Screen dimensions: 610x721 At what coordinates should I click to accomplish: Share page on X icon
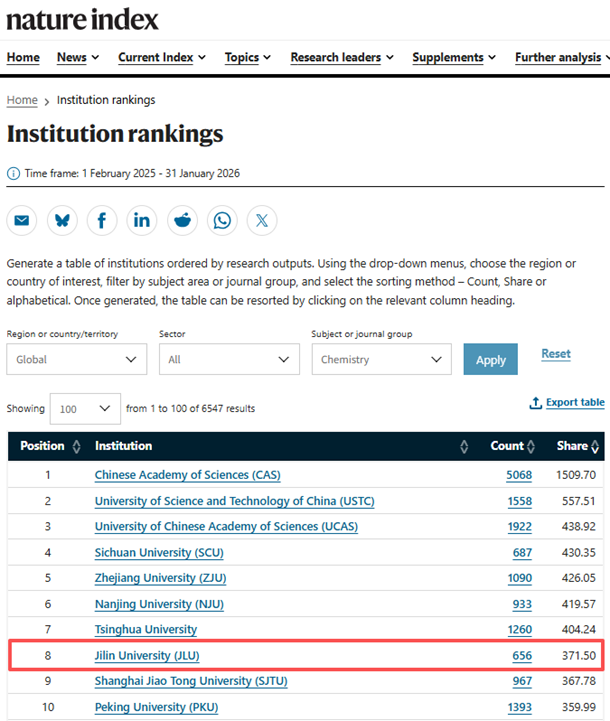(x=262, y=221)
